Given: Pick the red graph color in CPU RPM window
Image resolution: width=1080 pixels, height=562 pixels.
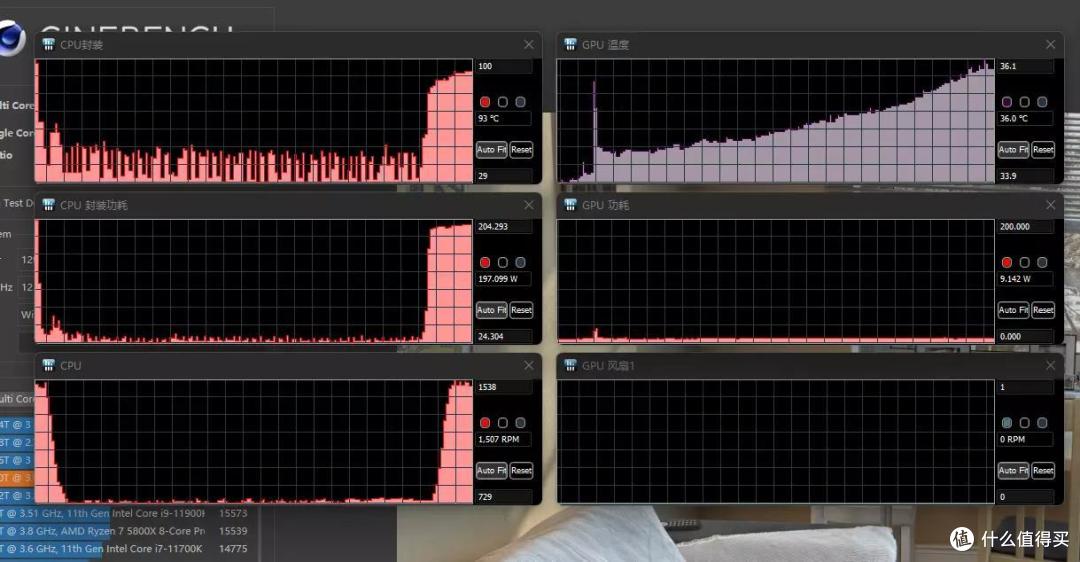Looking at the screenshot, I should 485,423.
